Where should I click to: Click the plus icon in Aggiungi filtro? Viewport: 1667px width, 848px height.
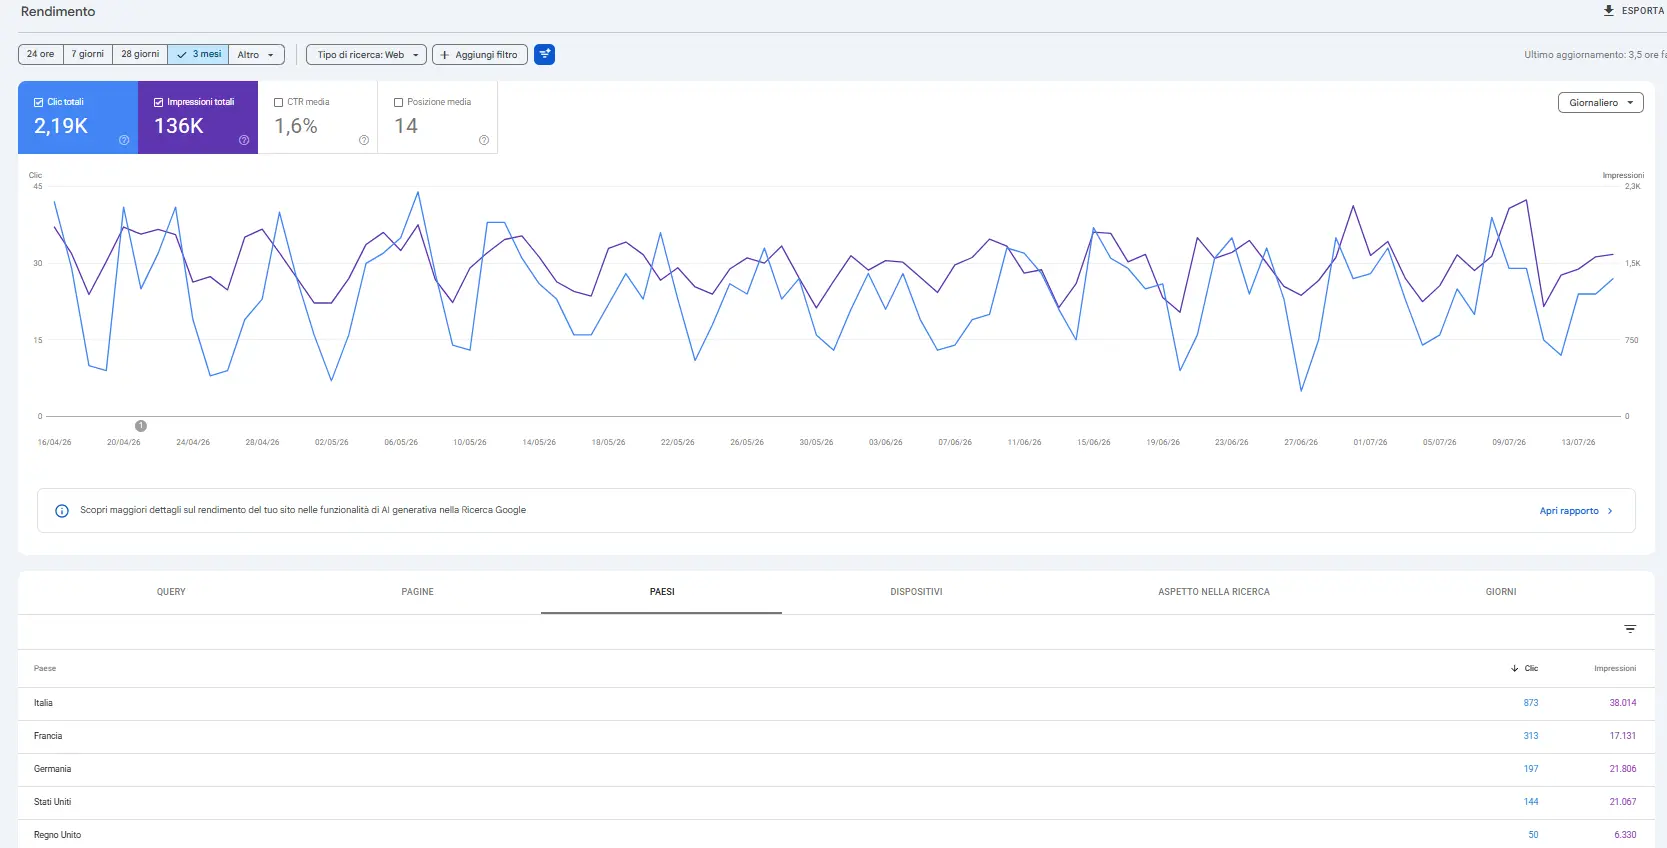445,55
